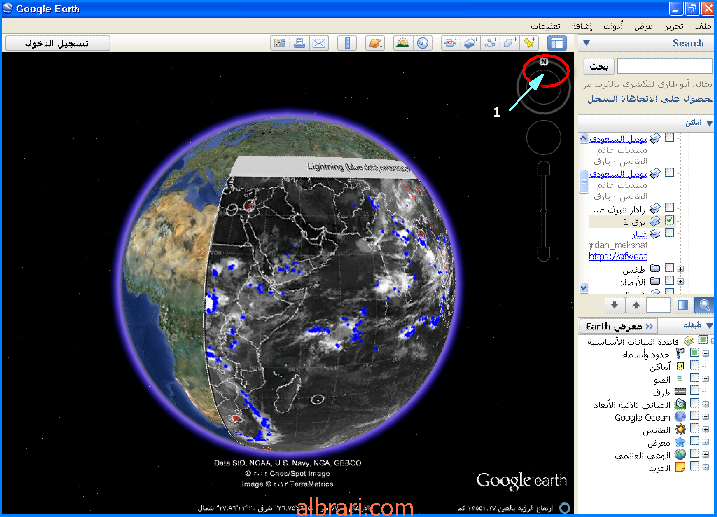Check the Gallery star layer checkbox
Image resolution: width=717 pixels, height=517 pixels.
pyautogui.click(x=695, y=442)
